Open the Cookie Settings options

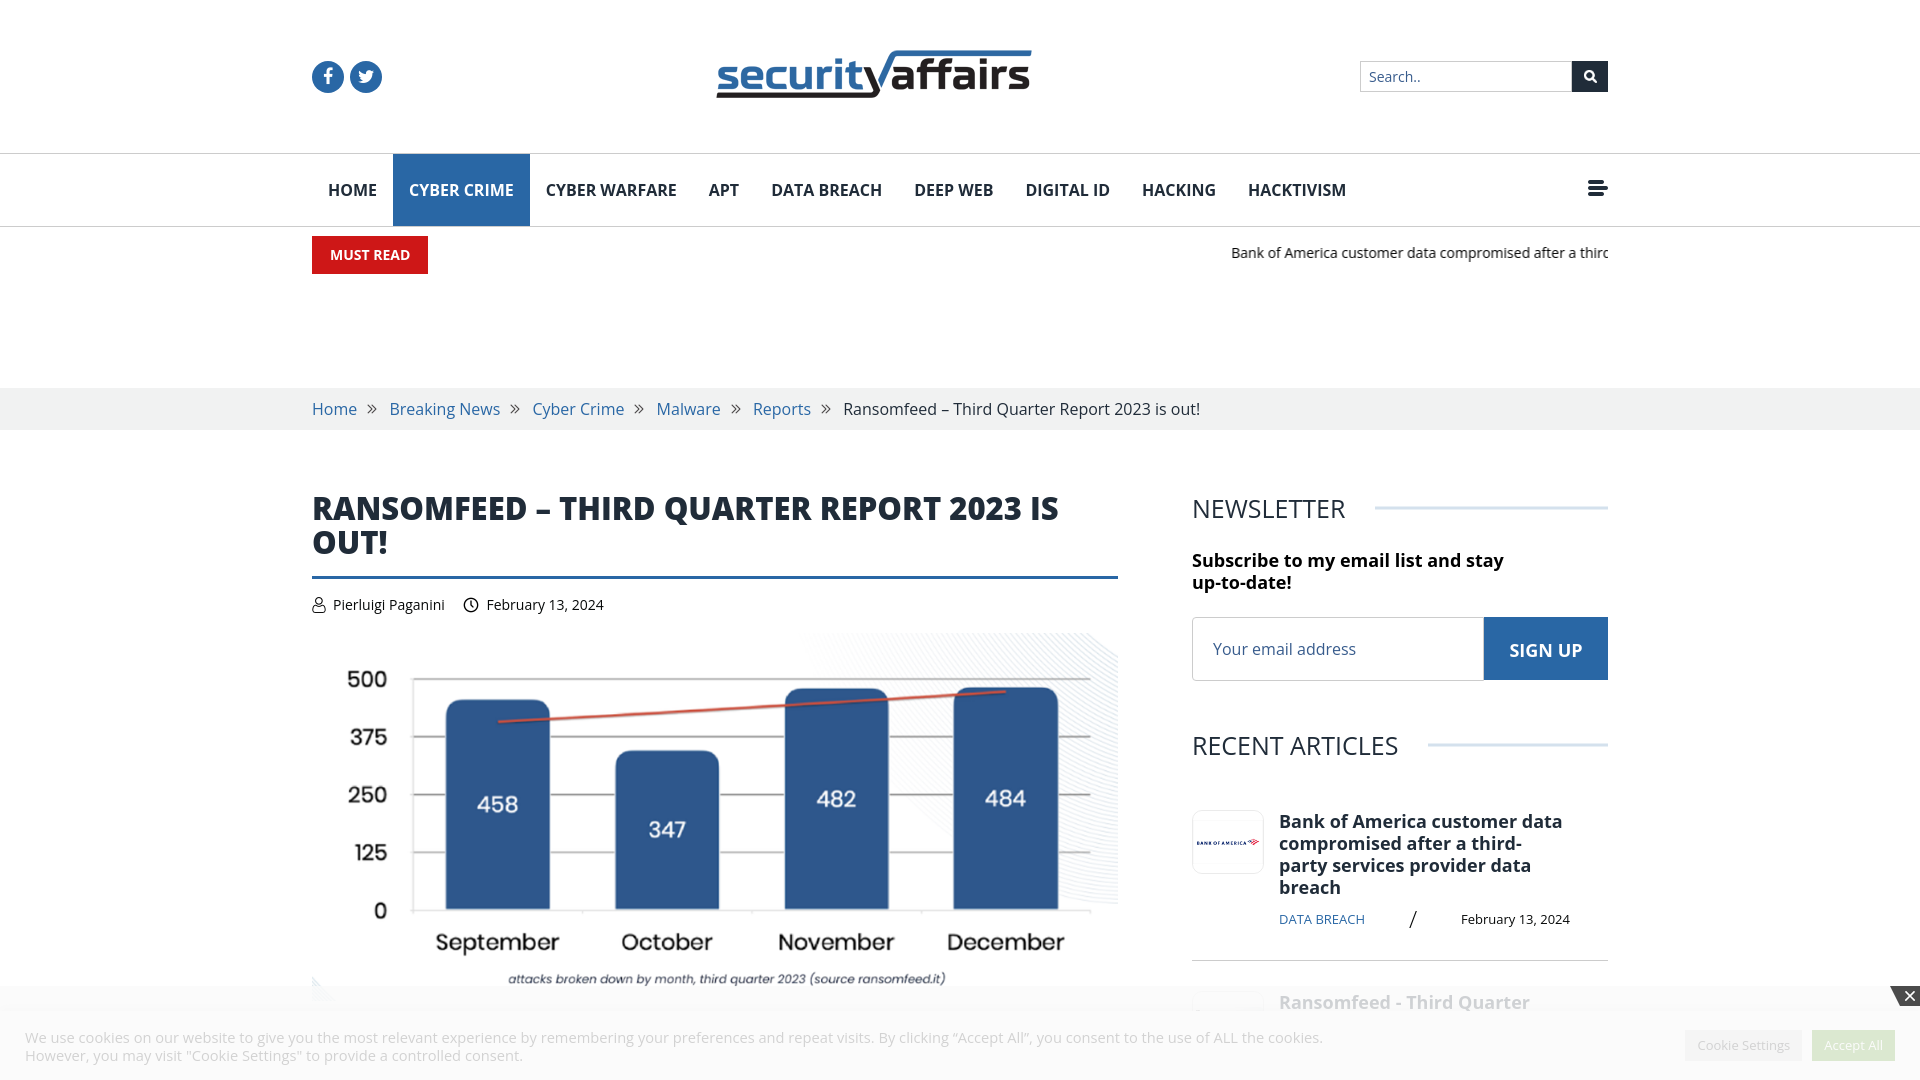1743,1044
